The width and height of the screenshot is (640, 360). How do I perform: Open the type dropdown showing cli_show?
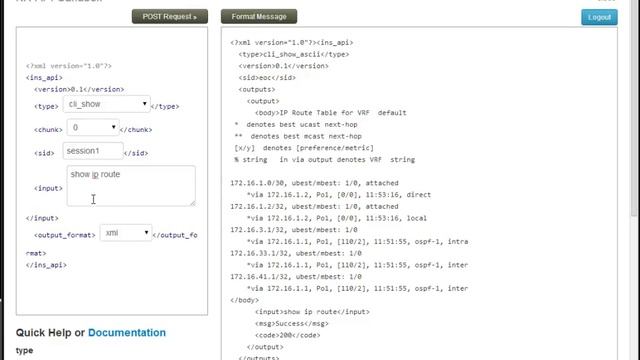107,104
